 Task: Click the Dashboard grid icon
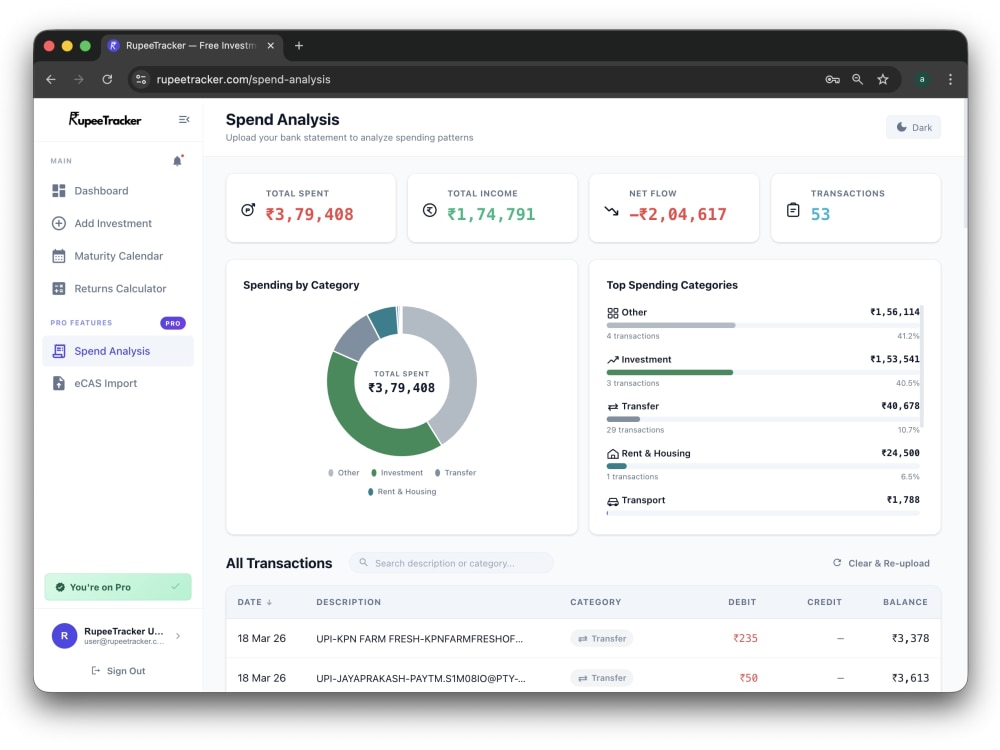pyautogui.click(x=59, y=191)
